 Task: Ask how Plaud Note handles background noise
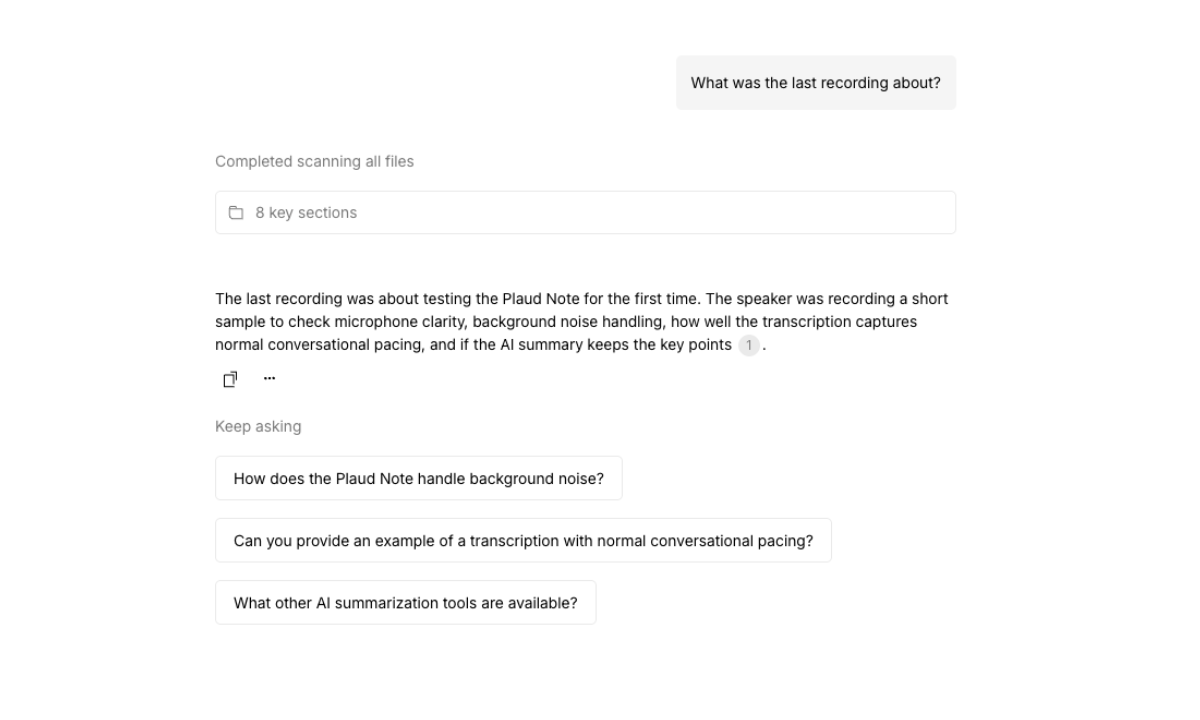click(418, 479)
